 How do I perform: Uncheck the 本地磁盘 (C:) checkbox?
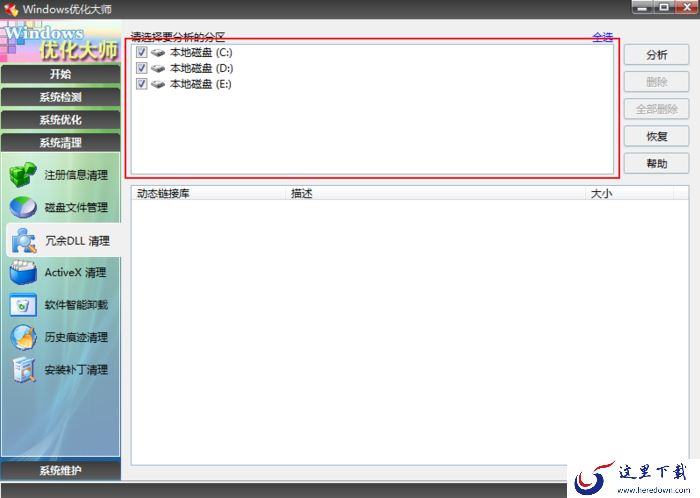(x=142, y=52)
